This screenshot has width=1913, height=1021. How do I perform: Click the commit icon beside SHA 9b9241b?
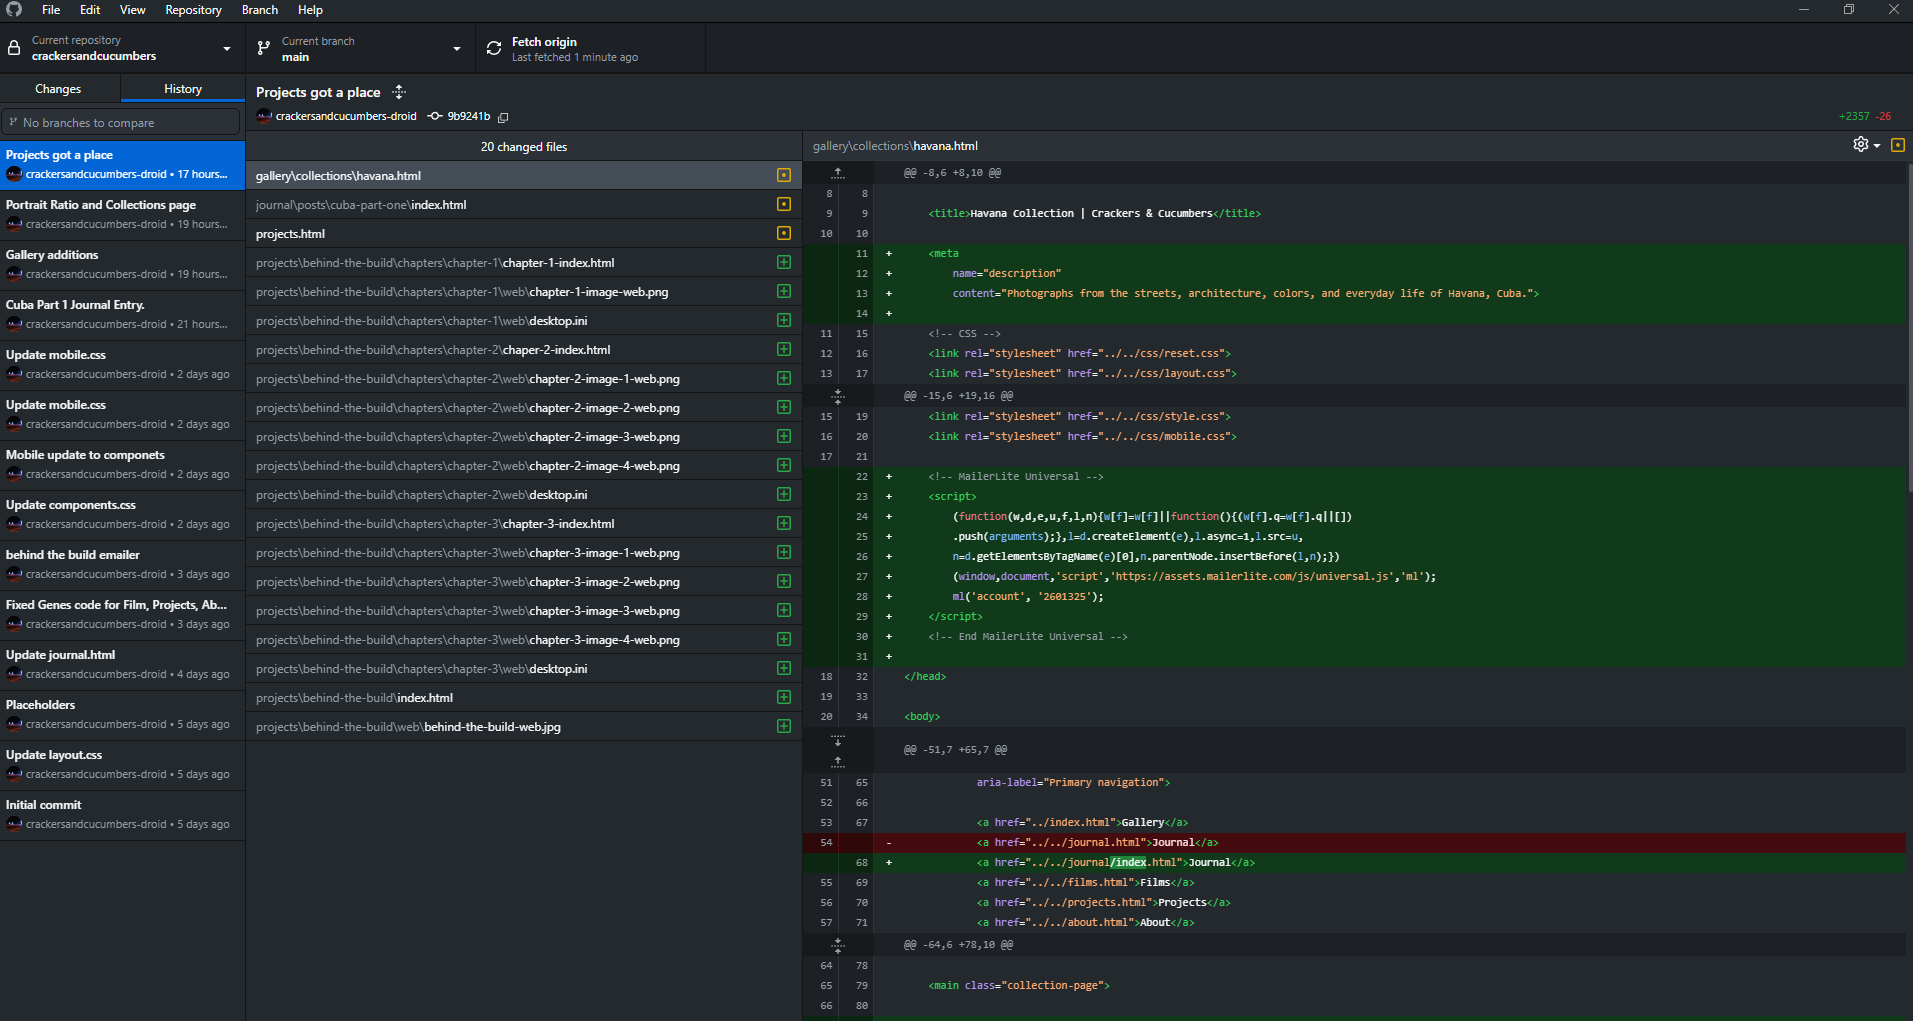[x=435, y=116]
